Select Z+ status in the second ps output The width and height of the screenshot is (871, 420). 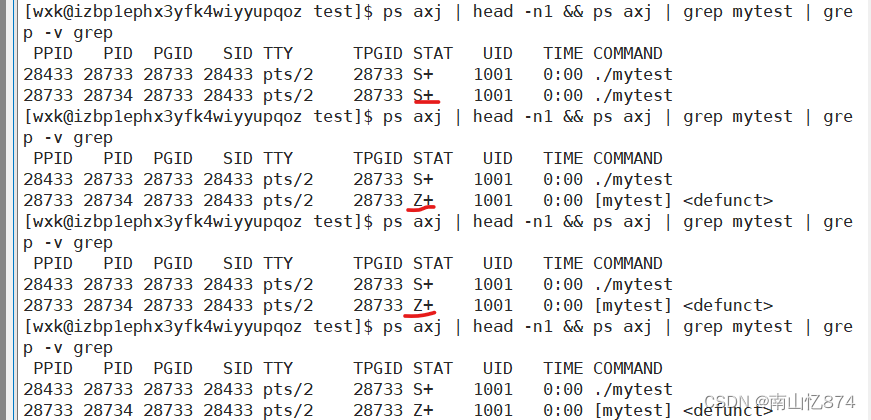pos(423,201)
